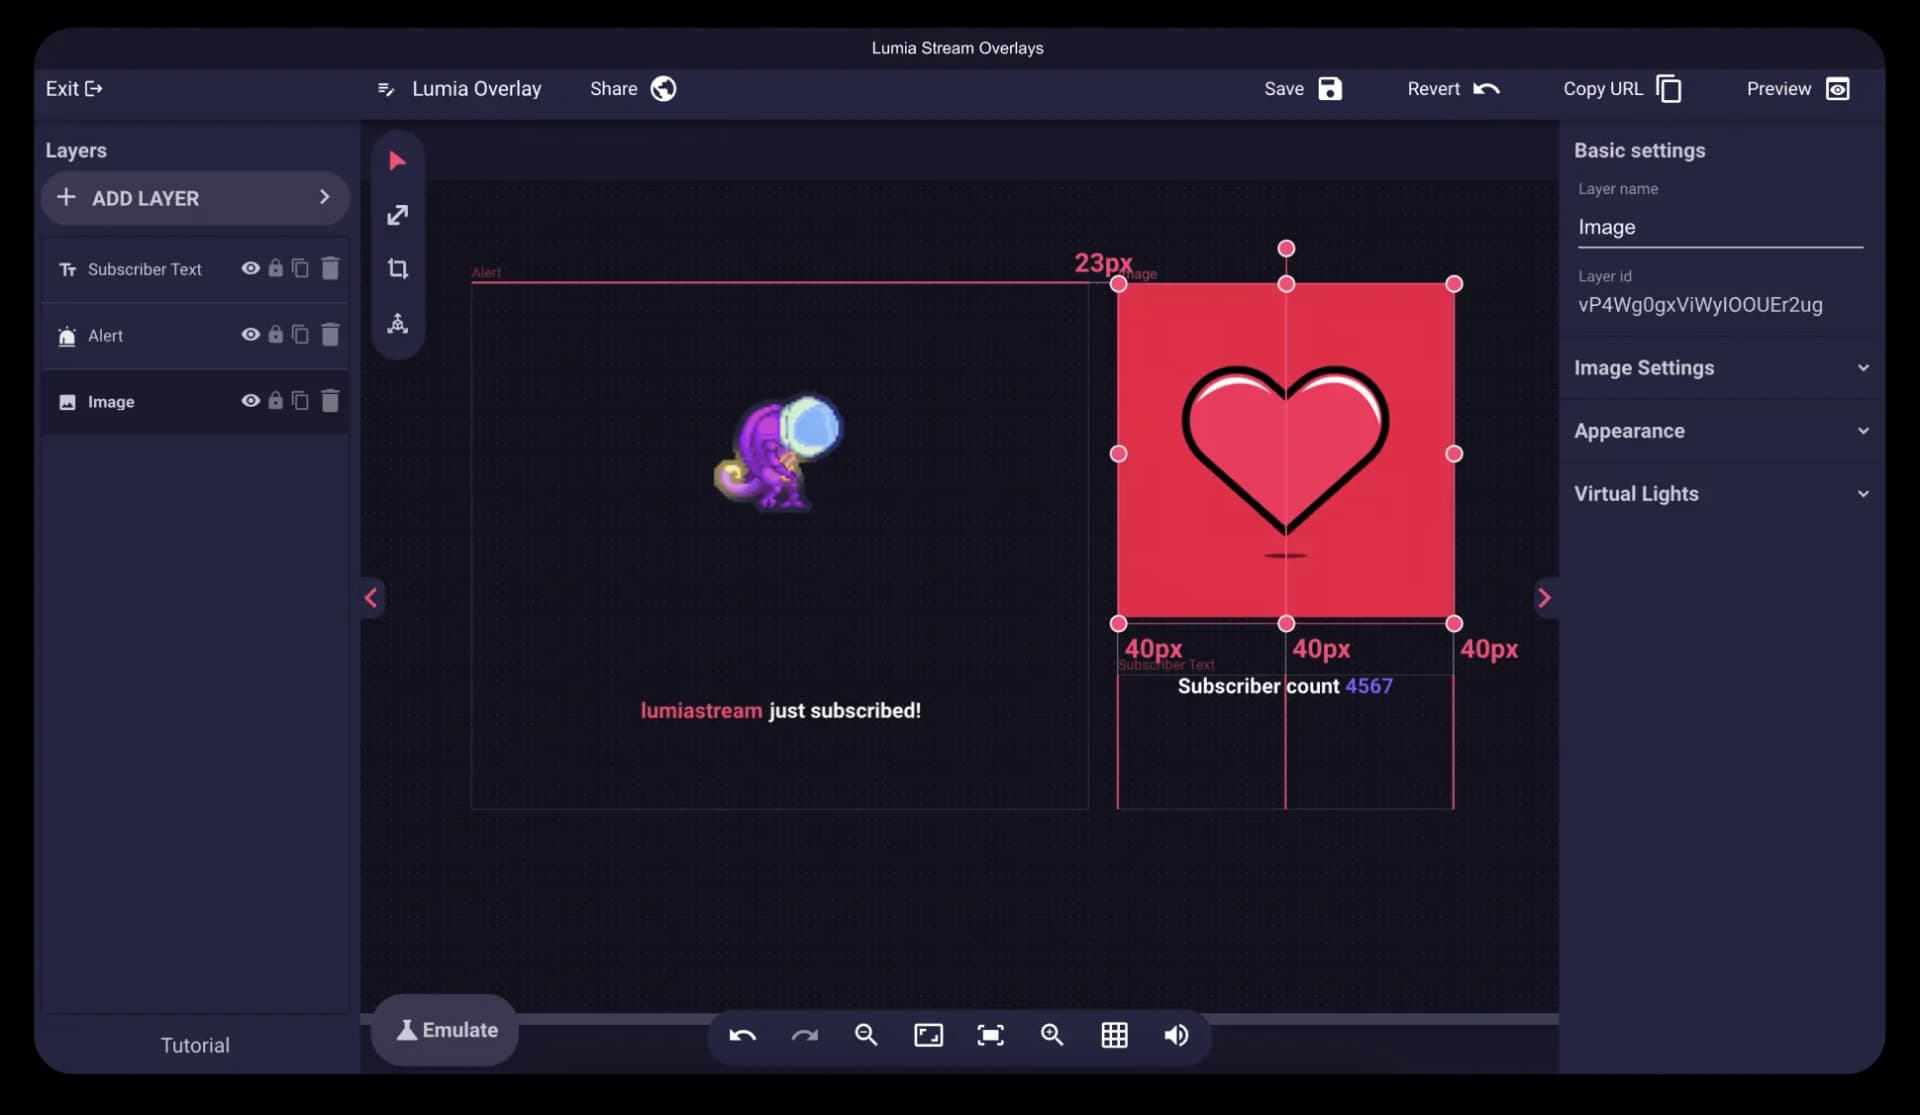Click the aspect ratio icon
The image size is (1920, 1115).
[x=928, y=1035]
